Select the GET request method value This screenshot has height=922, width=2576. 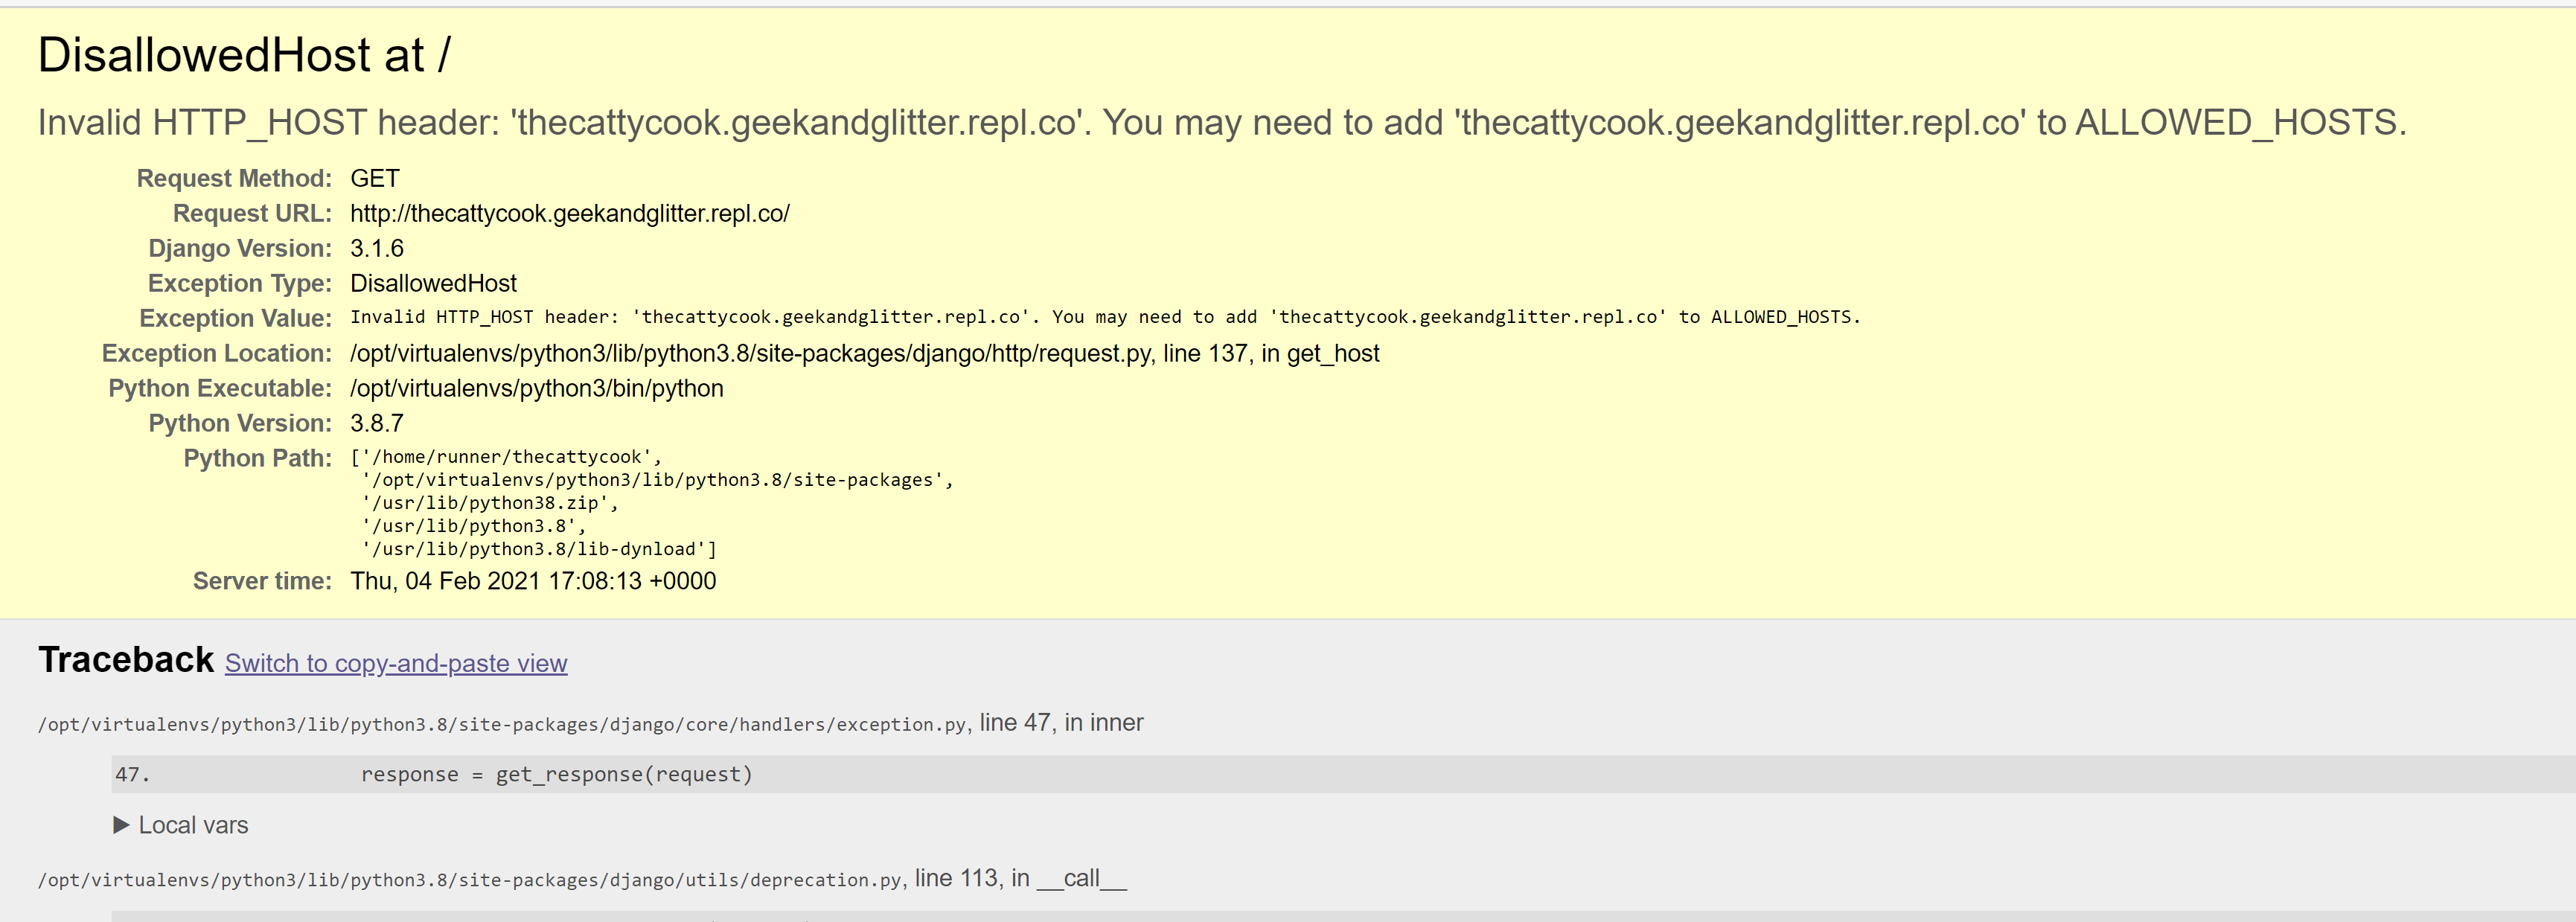pyautogui.click(x=375, y=178)
